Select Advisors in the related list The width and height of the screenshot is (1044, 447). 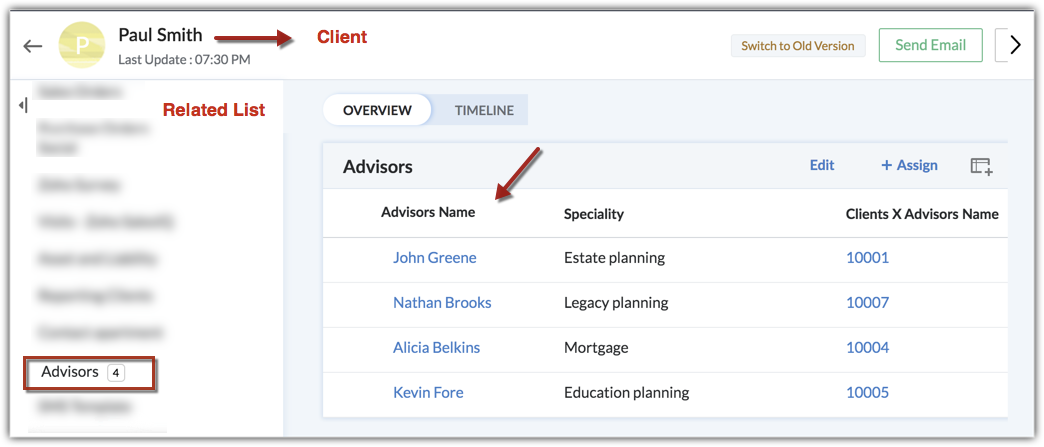tap(70, 372)
